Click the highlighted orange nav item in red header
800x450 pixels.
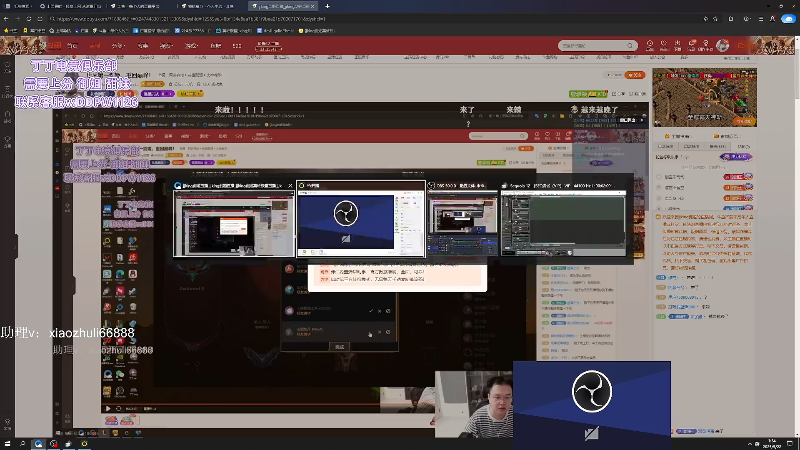(95, 46)
